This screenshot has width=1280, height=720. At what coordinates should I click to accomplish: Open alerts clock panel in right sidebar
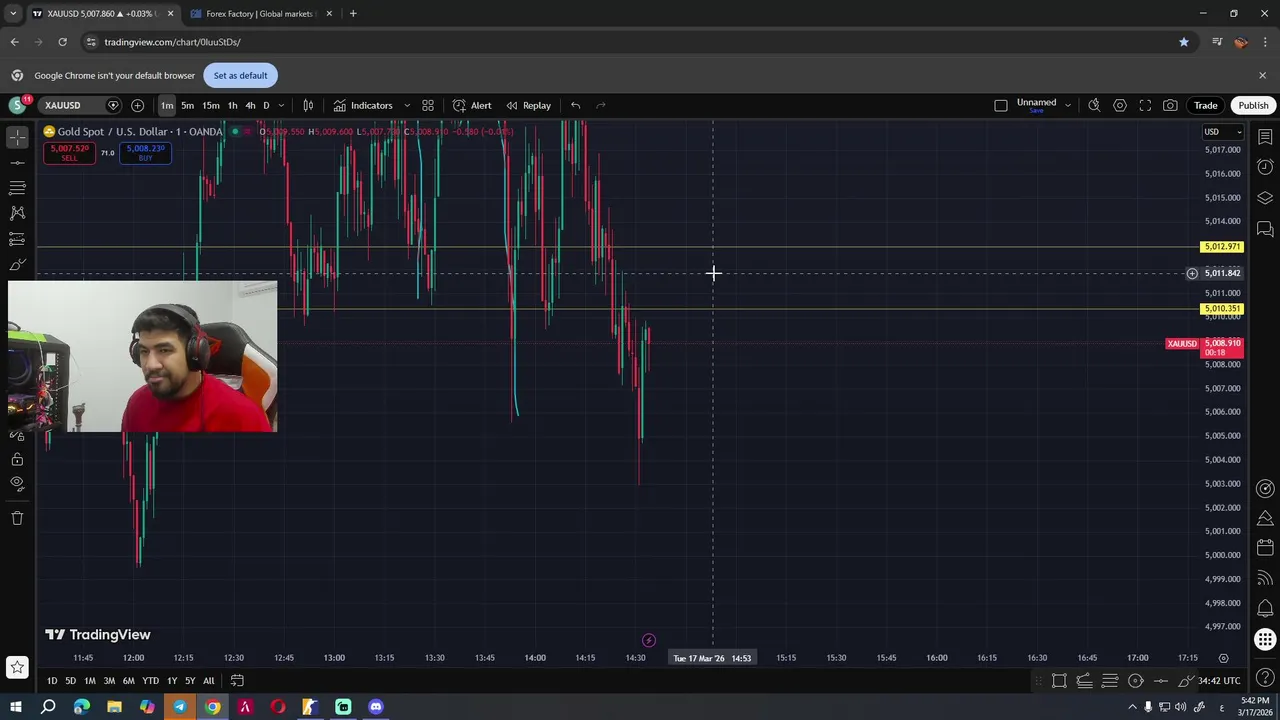coord(1265,167)
